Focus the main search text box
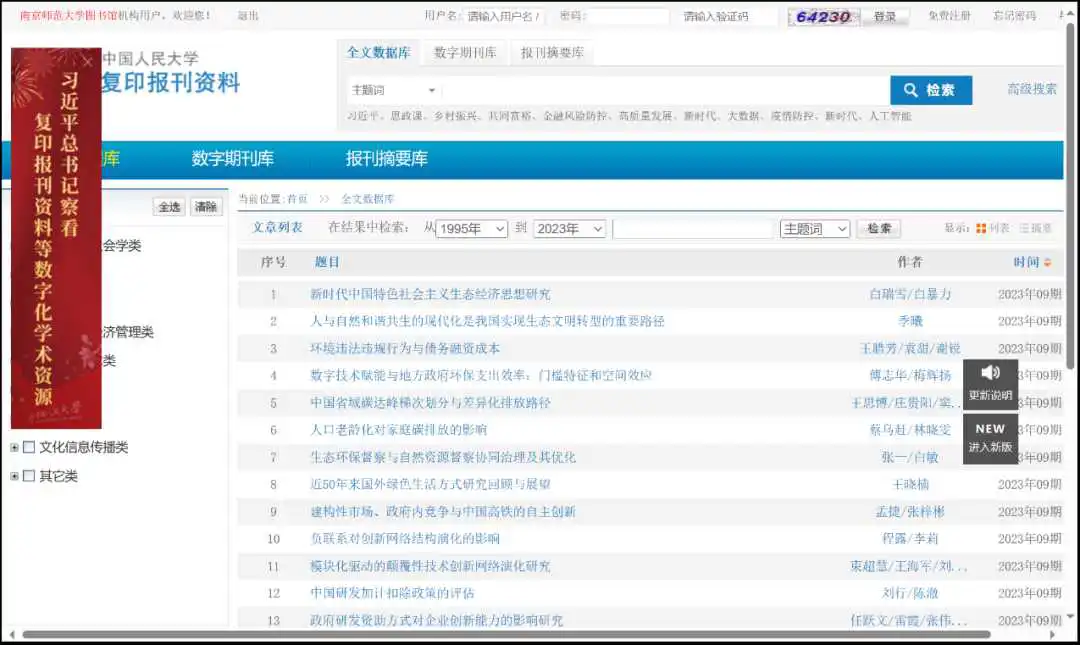 pyautogui.click(x=665, y=90)
